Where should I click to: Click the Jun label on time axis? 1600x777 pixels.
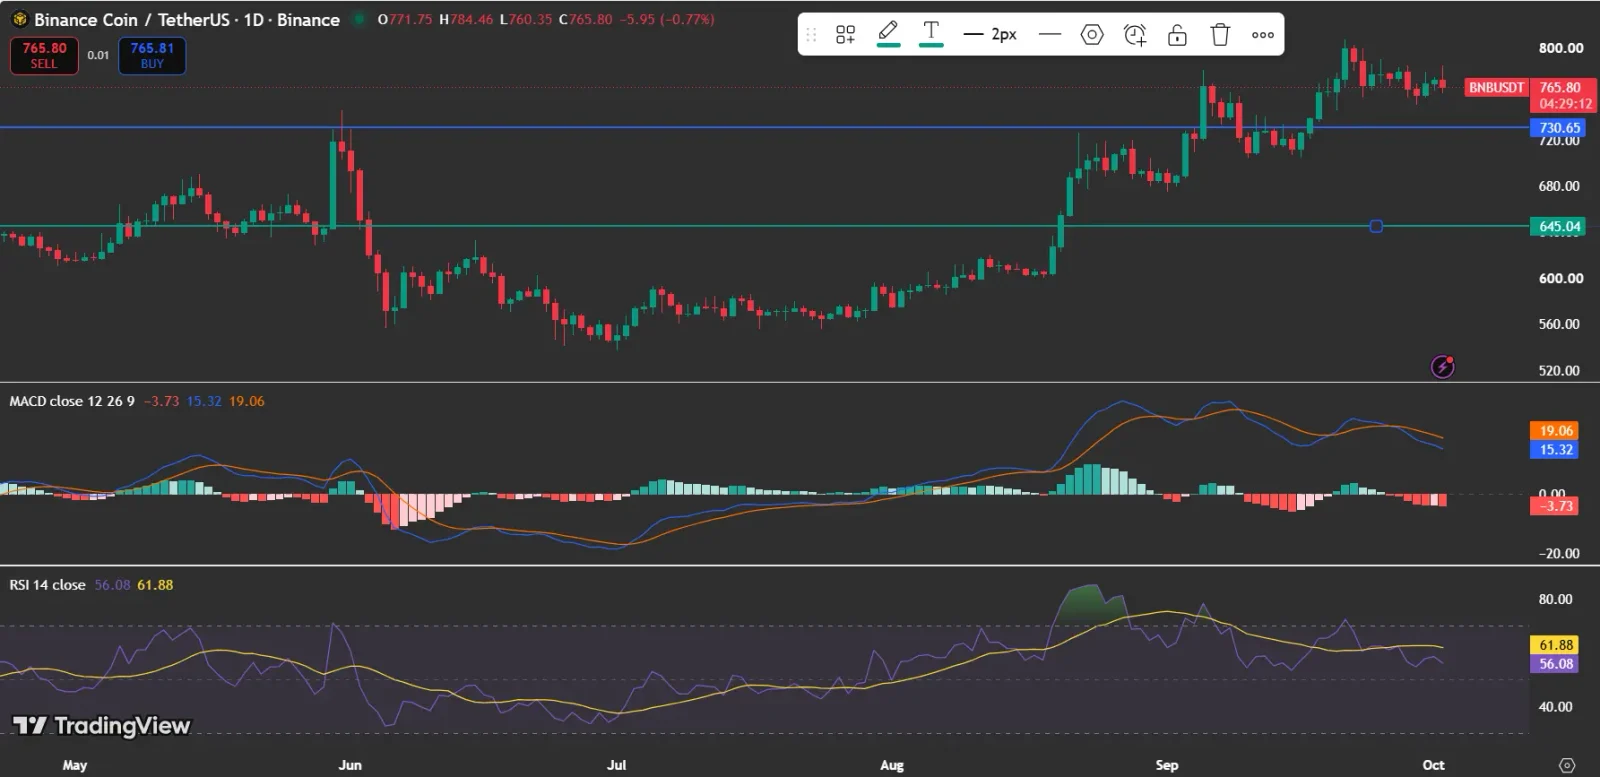tap(350, 765)
